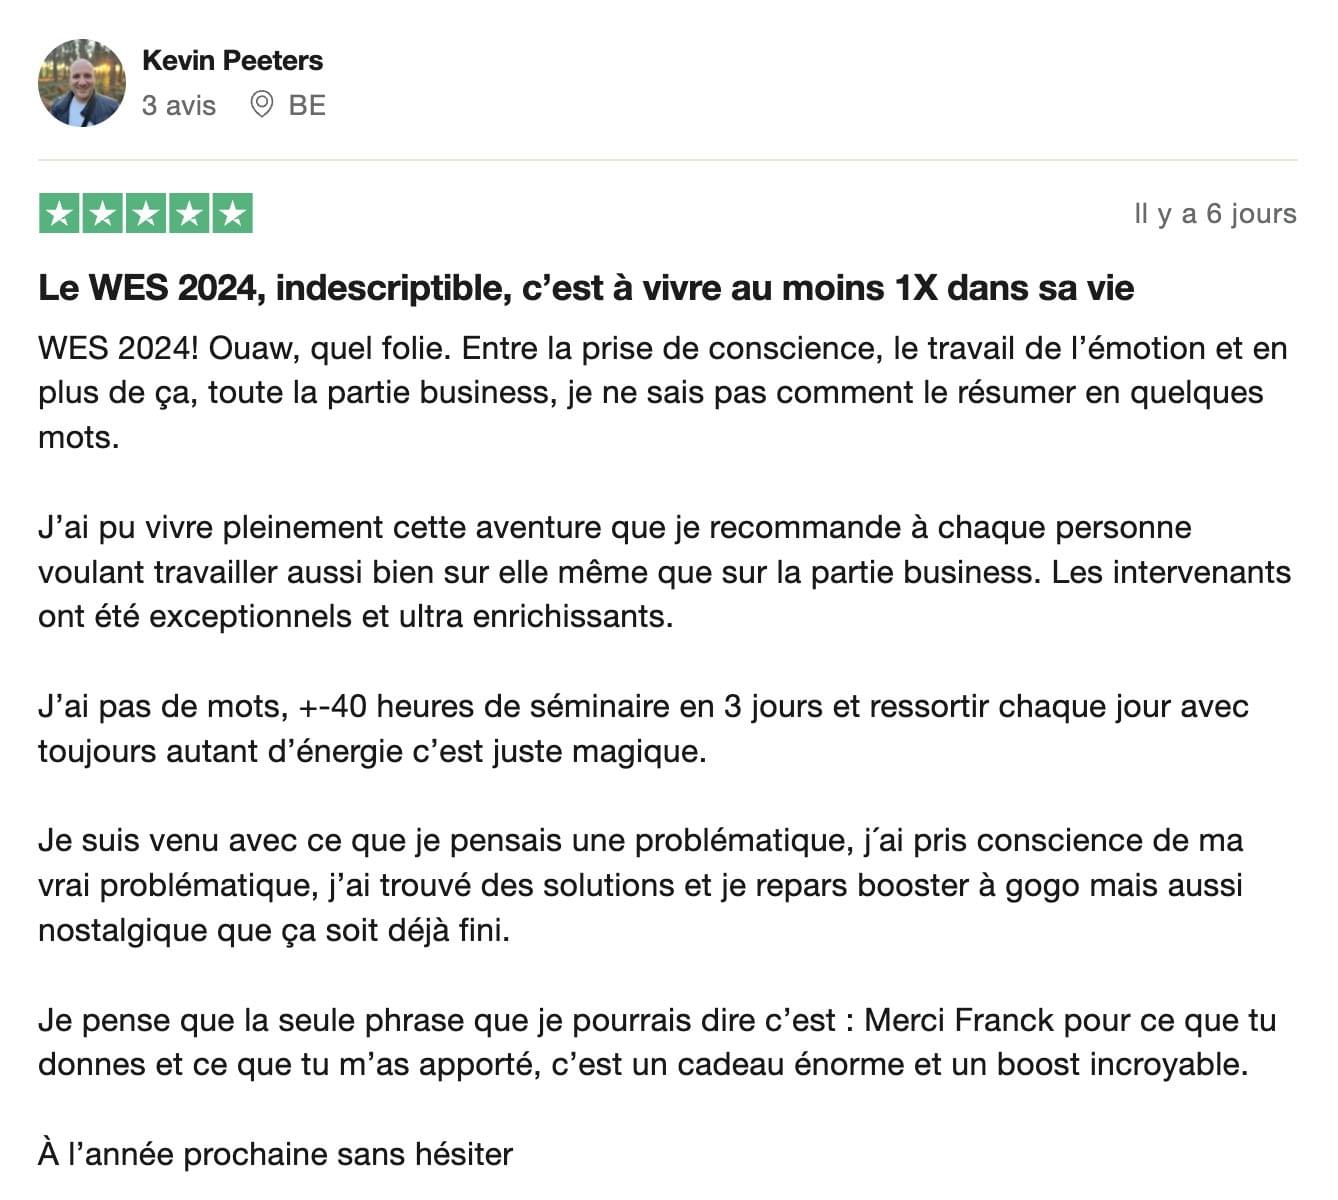Open the Kevin Peeters reviewer name link

tap(232, 61)
